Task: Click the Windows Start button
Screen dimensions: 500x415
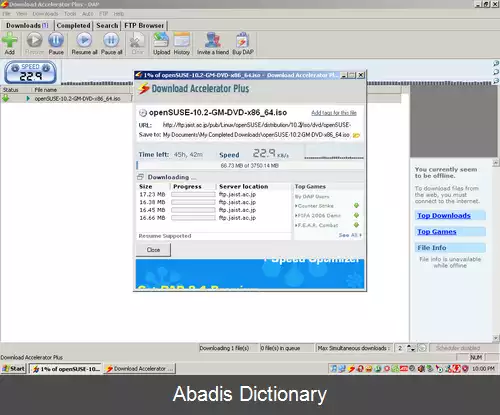Action: coord(14,368)
